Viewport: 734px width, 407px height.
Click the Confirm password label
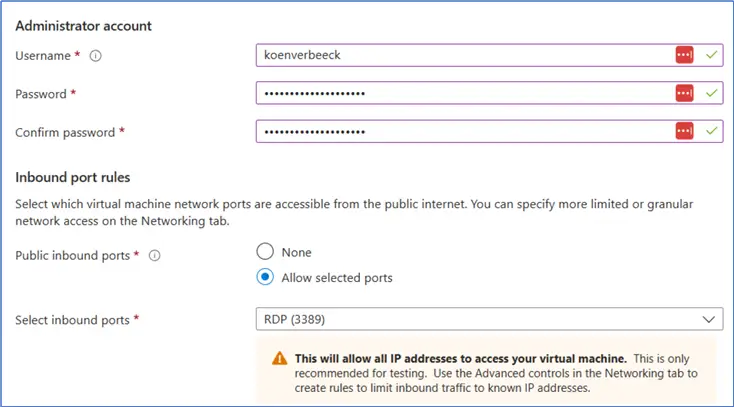(66, 132)
